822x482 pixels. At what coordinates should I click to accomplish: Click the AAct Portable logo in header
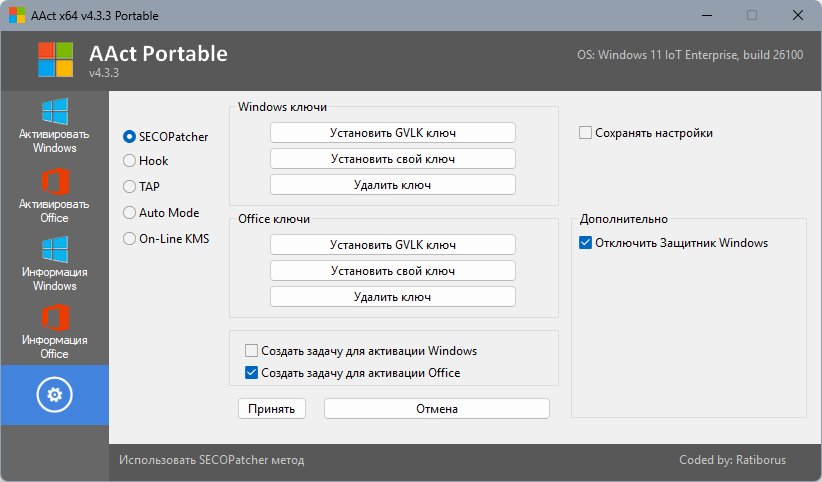click(x=56, y=59)
